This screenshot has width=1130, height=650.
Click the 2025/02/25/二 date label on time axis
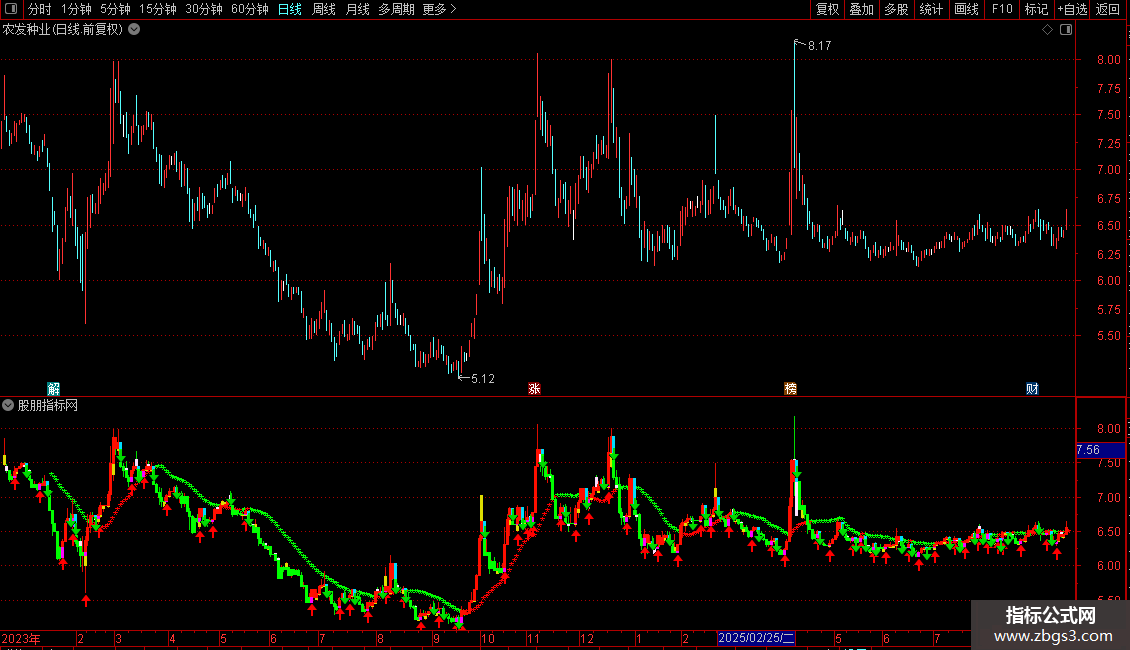coord(757,638)
